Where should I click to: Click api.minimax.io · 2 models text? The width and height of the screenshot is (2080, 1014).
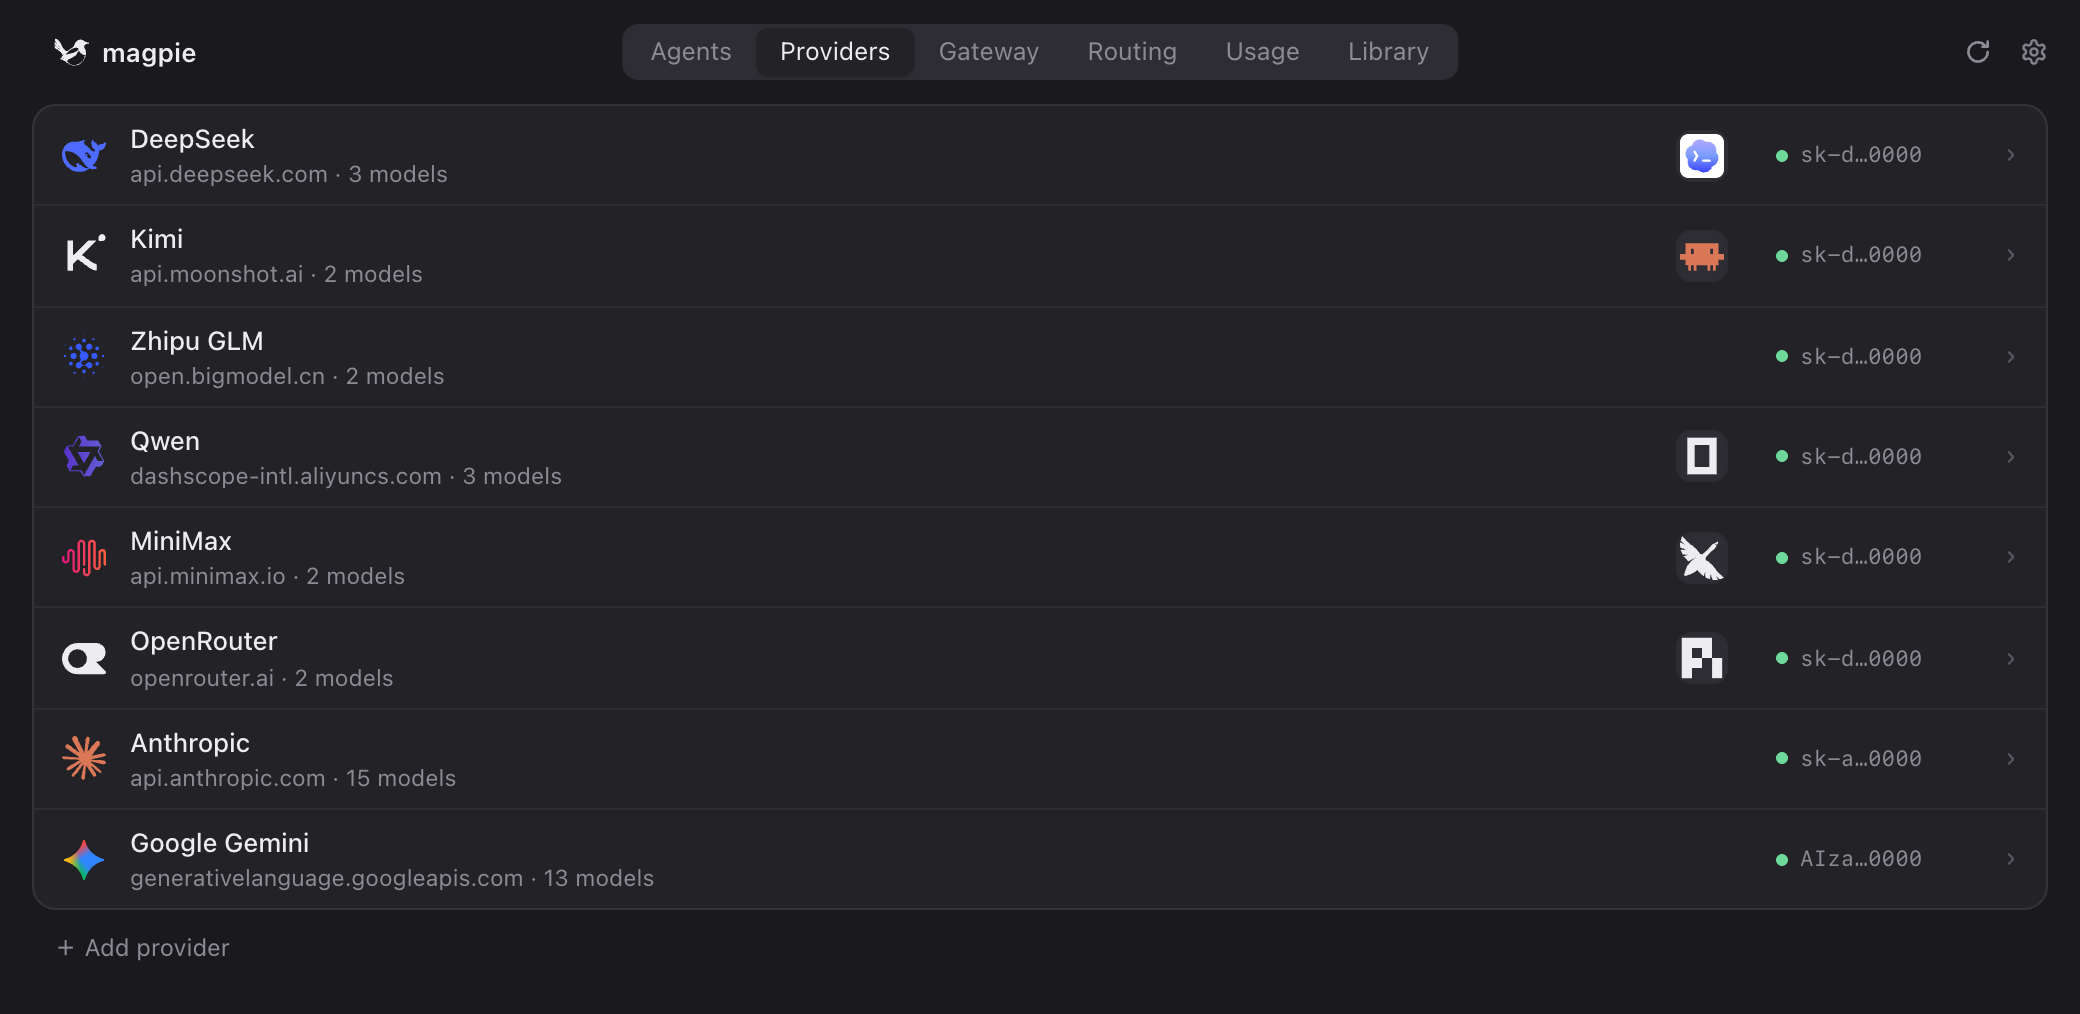[x=268, y=576]
